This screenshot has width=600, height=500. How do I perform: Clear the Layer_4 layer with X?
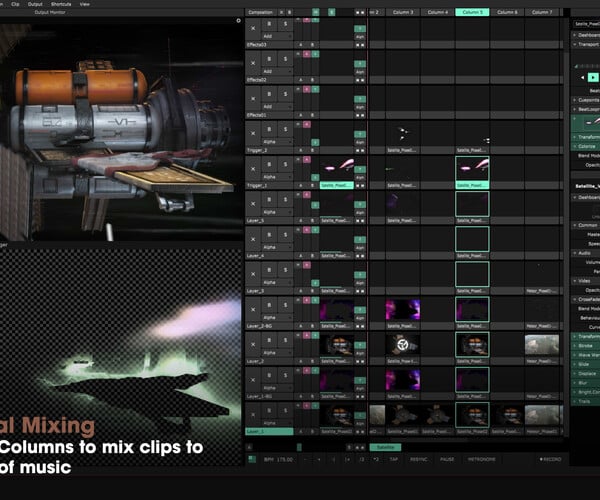(x=253, y=239)
